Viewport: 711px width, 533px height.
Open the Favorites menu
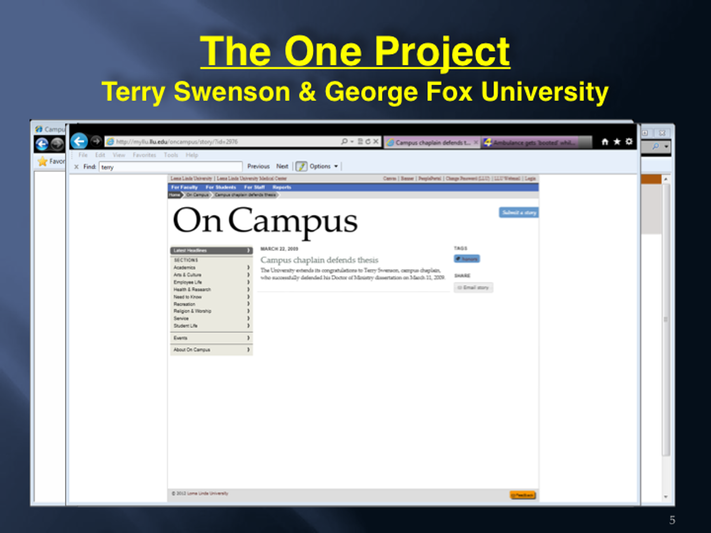144,155
